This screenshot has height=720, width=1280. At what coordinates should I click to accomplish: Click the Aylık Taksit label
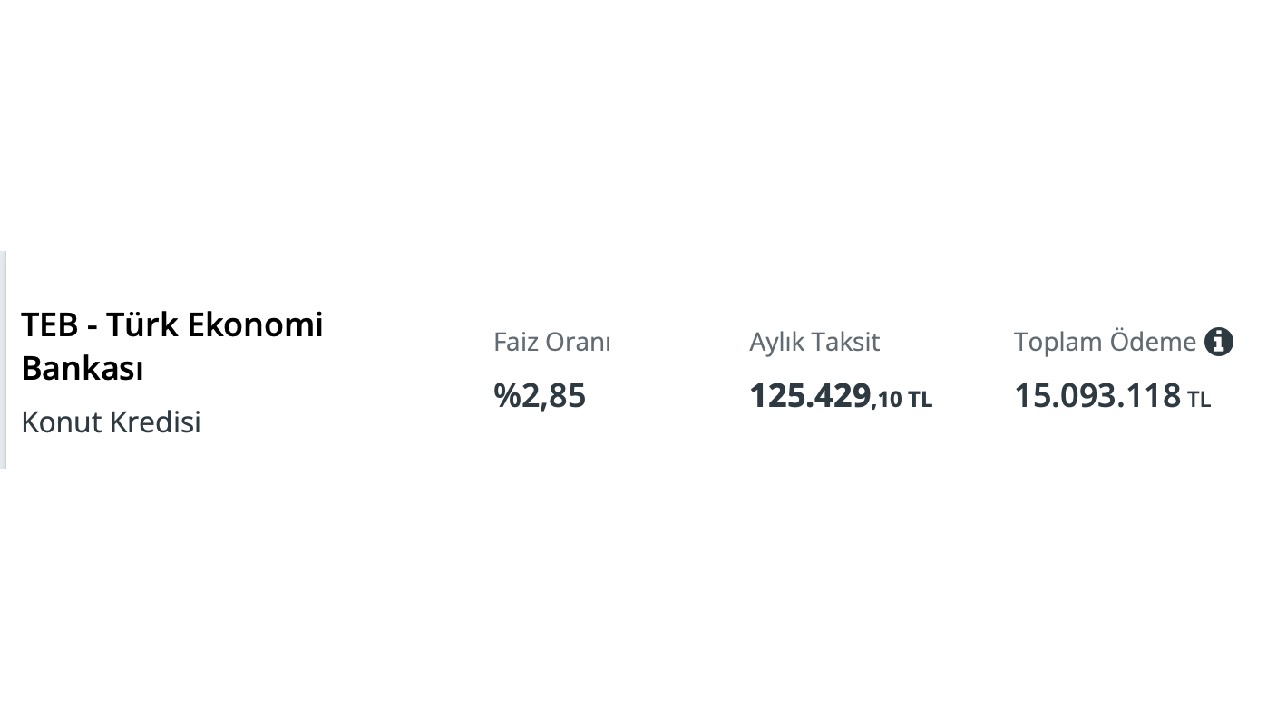(814, 342)
